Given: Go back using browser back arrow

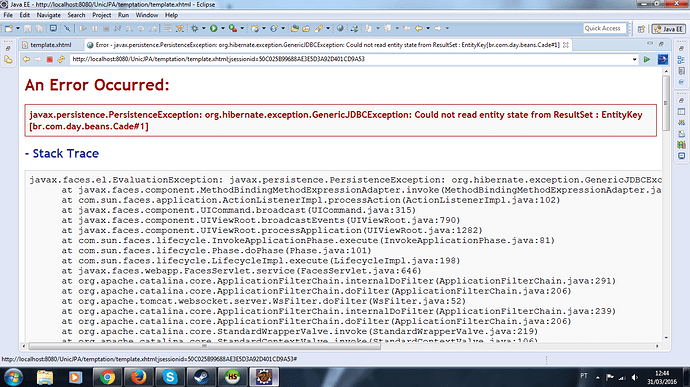Looking at the screenshot, I should [26, 59].
